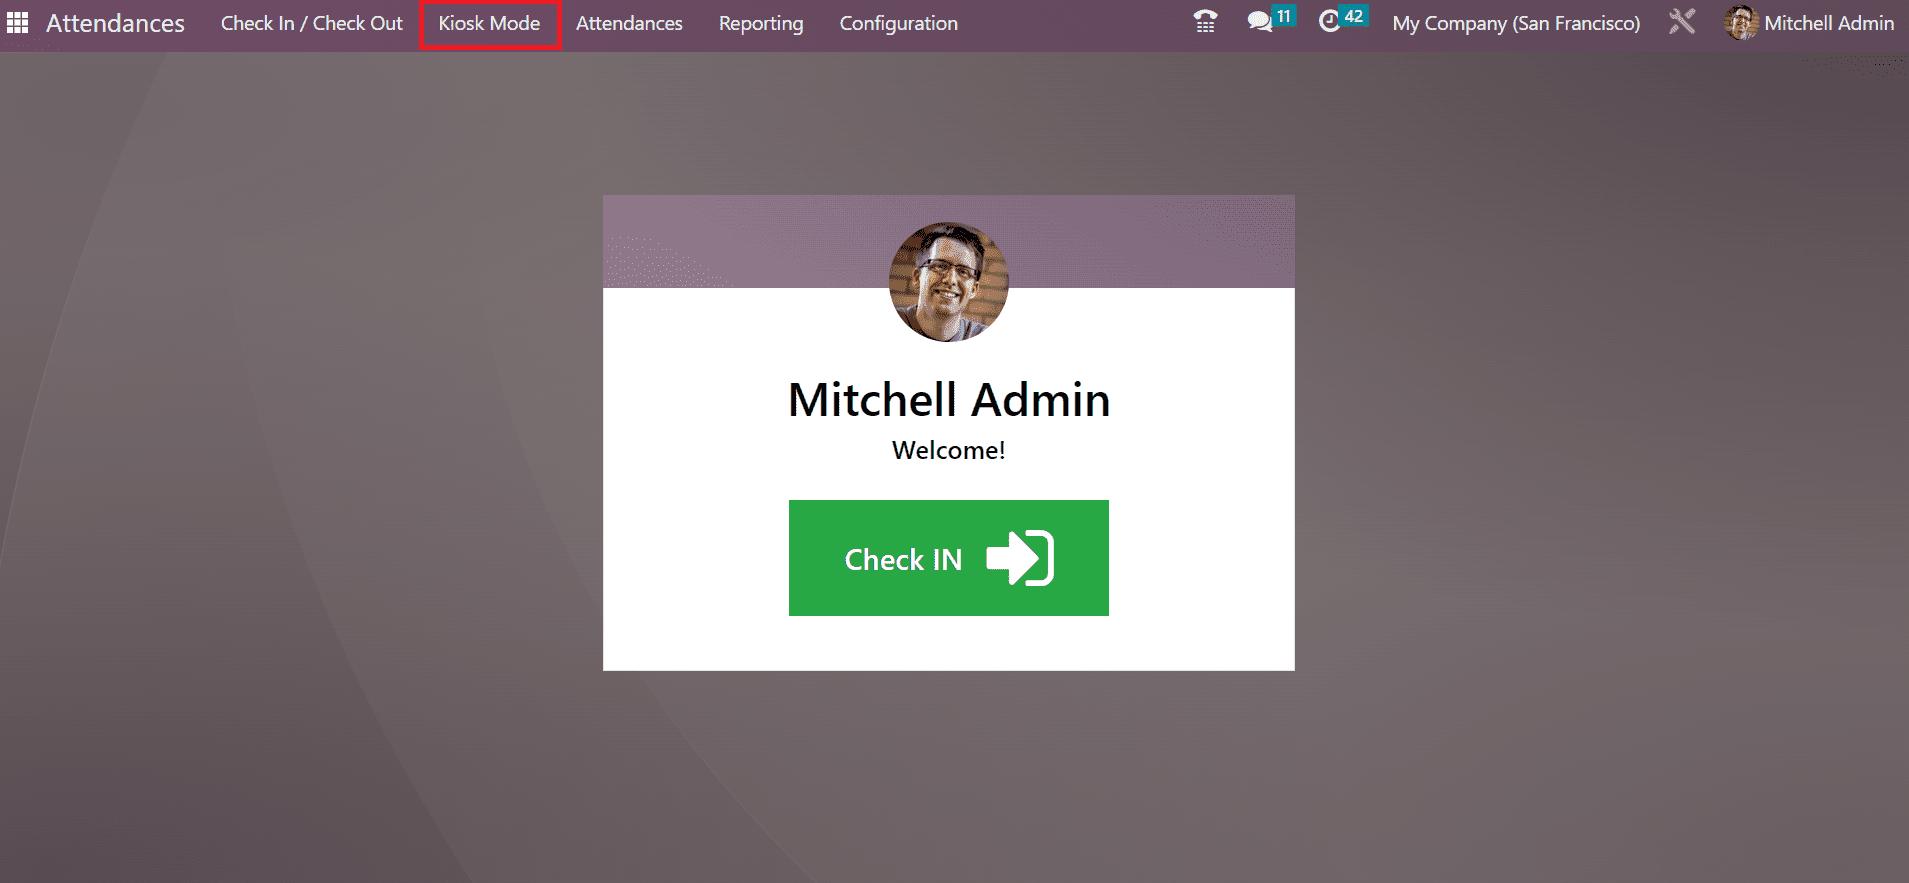
Task: Click the Attendances app title
Action: pos(115,23)
